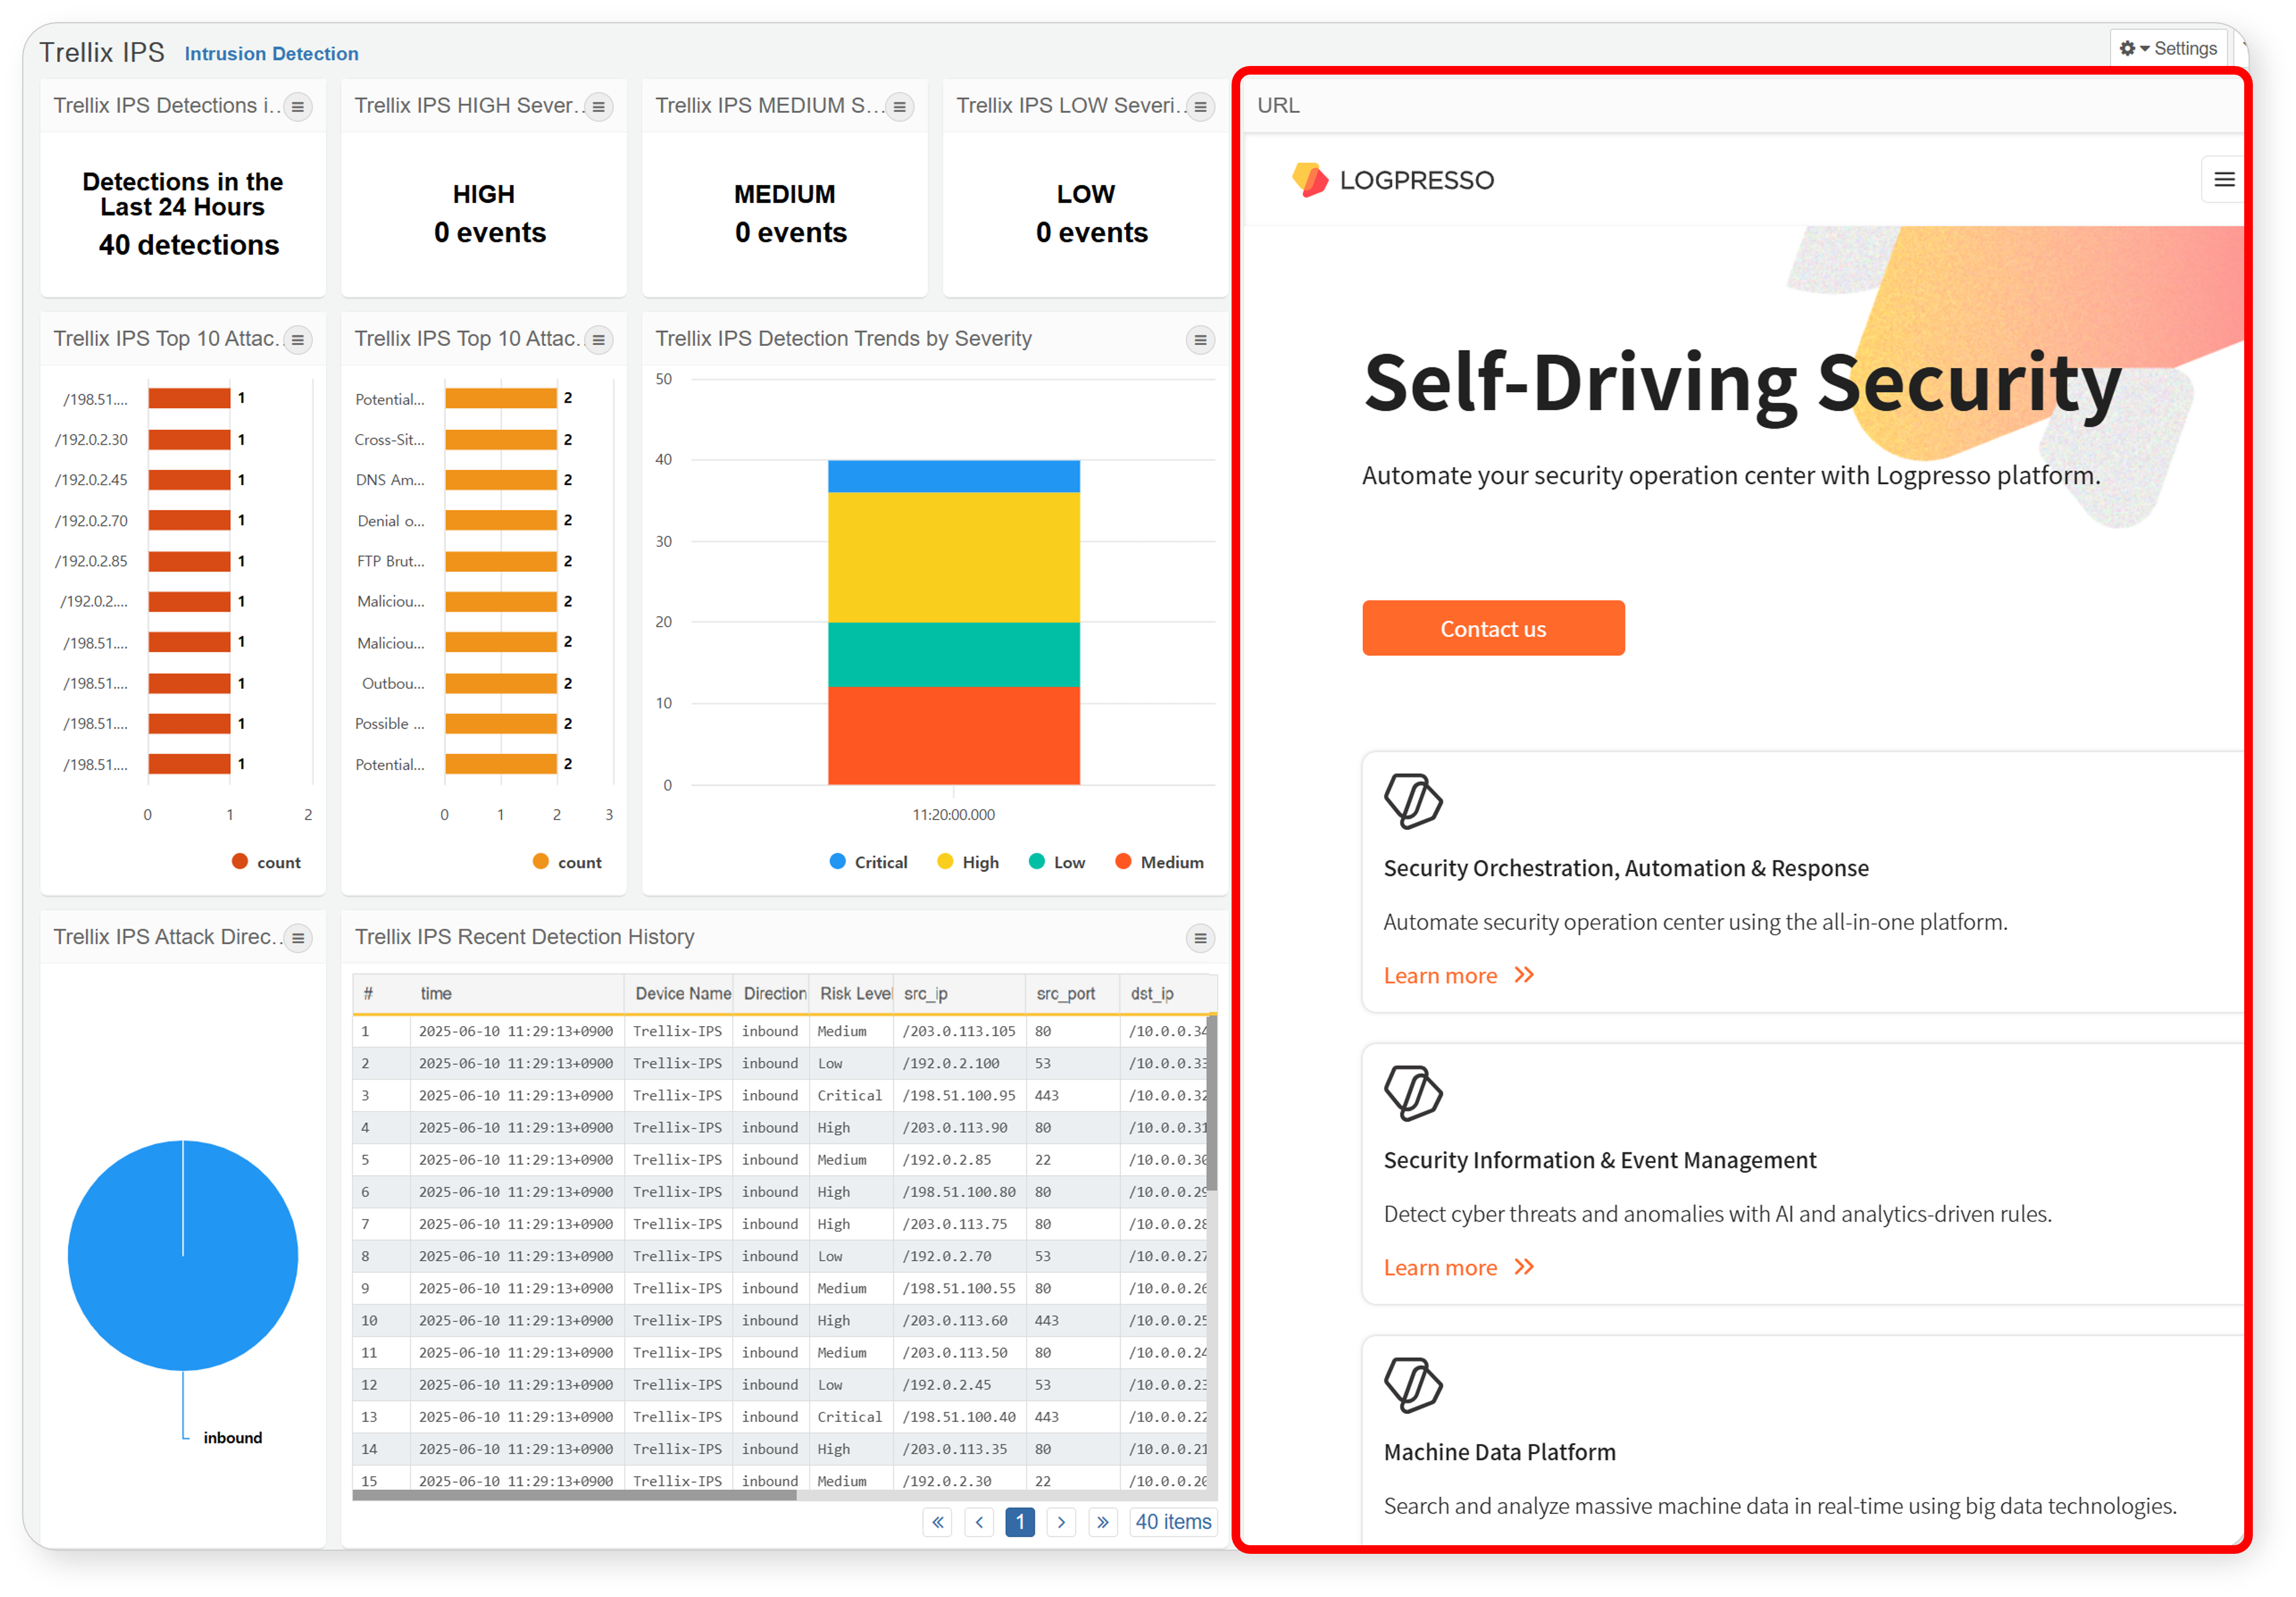Open menu of Trellix IPS Detections widget
This screenshot has height=1597, width=2296.
[x=297, y=107]
